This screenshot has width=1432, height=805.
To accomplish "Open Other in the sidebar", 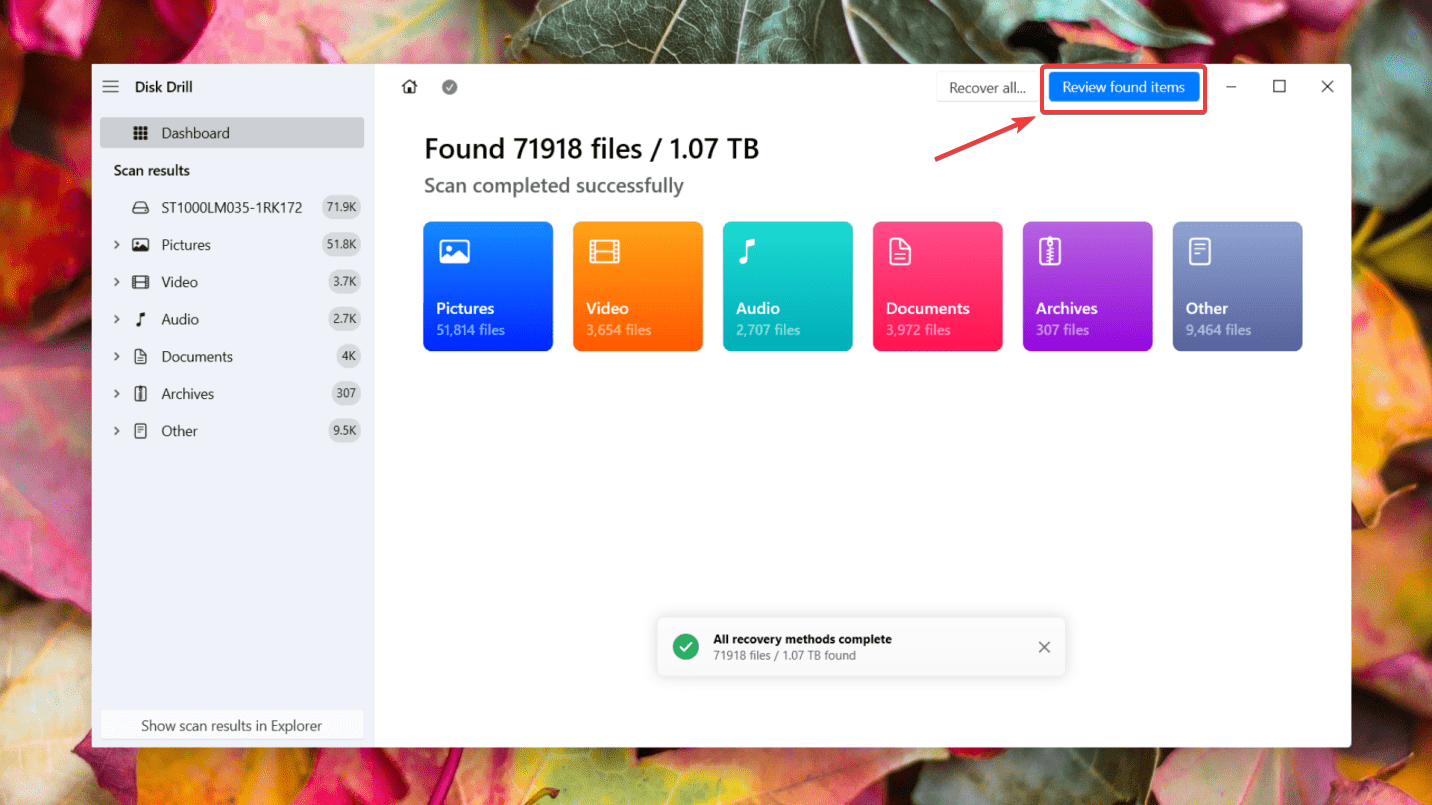I will (232, 431).
